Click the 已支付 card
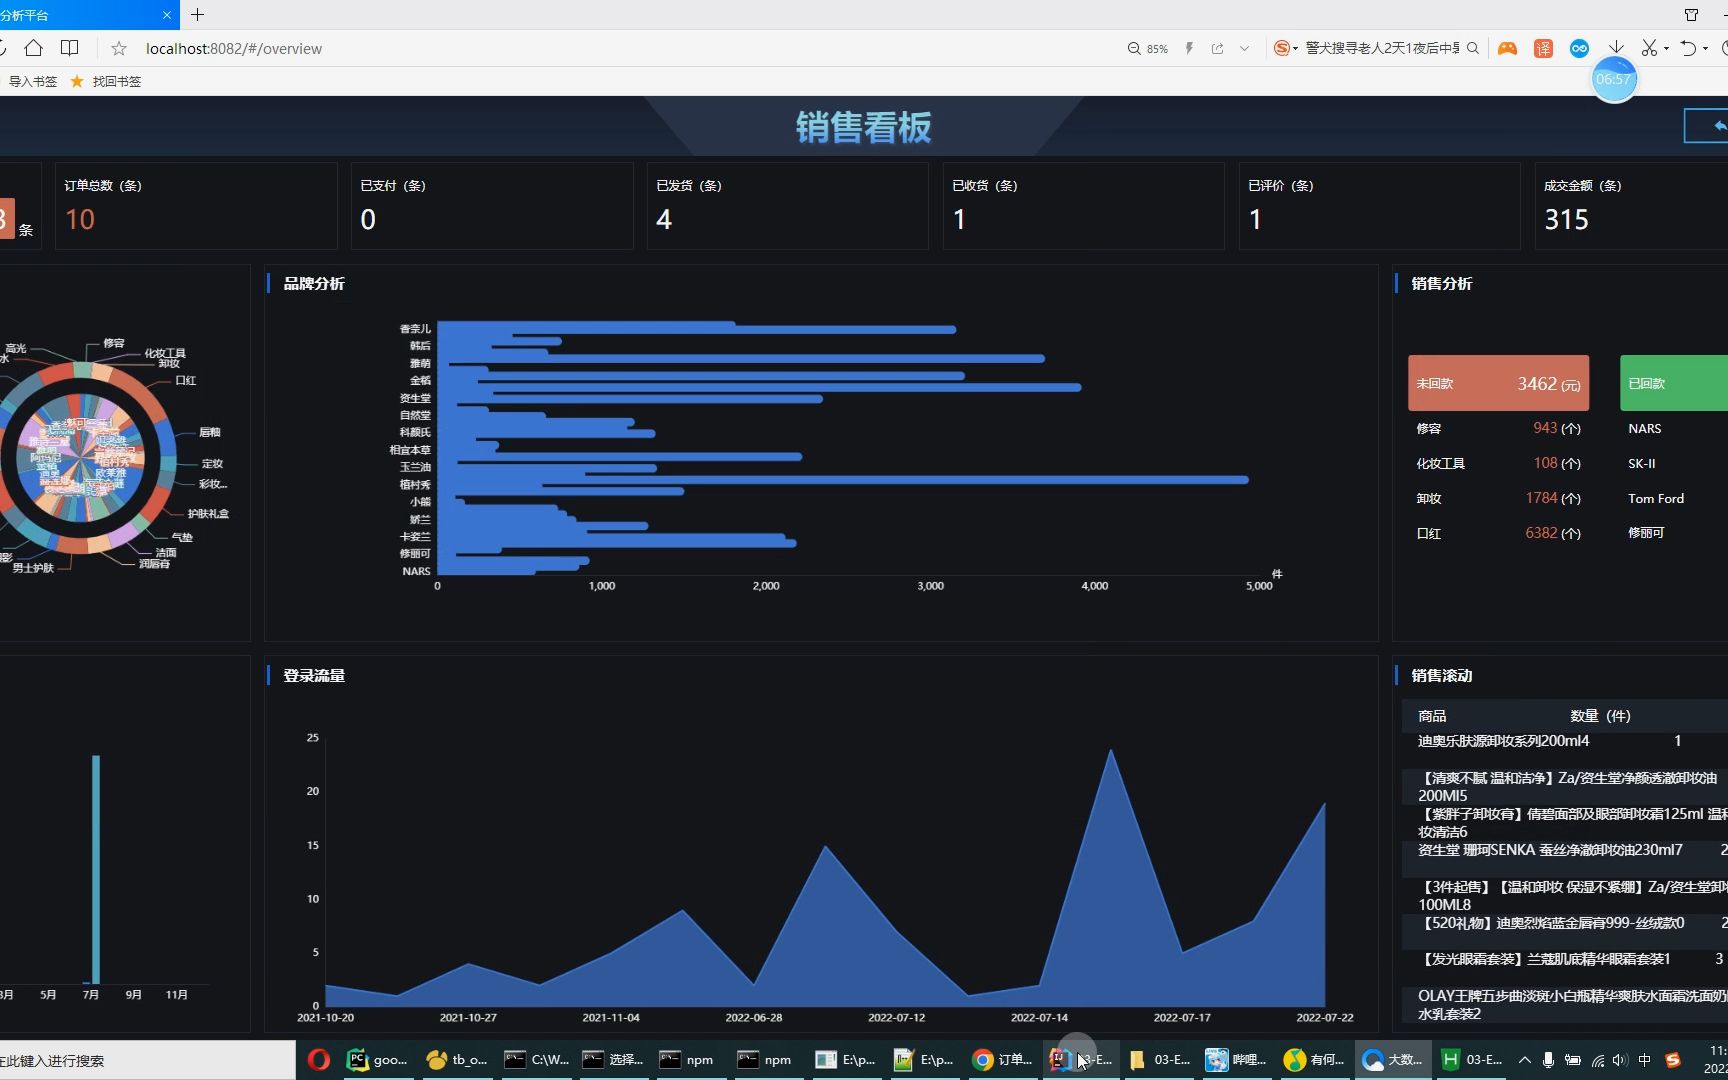The image size is (1728, 1080). [x=492, y=206]
